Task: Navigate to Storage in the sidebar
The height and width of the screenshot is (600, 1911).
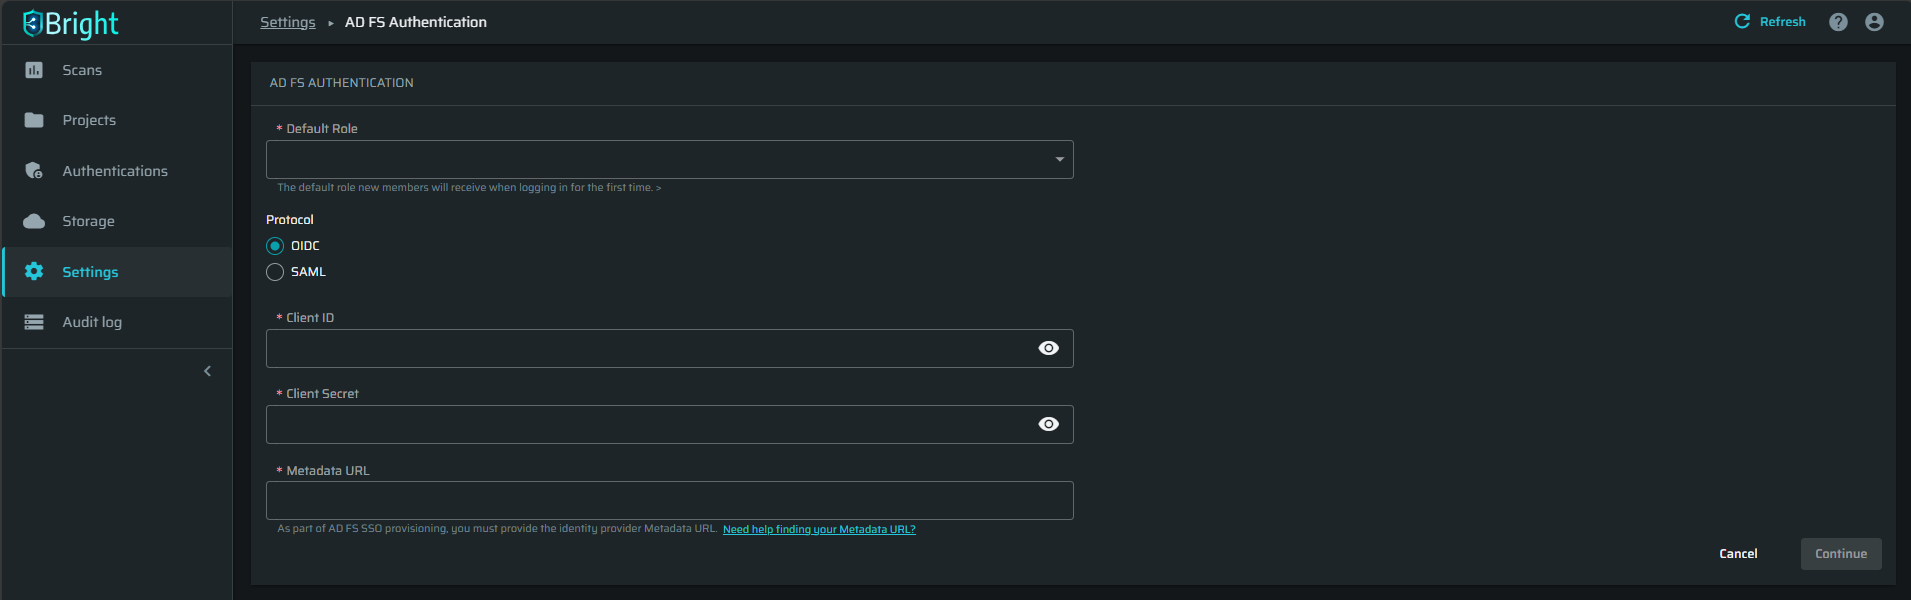Action: click(x=117, y=221)
